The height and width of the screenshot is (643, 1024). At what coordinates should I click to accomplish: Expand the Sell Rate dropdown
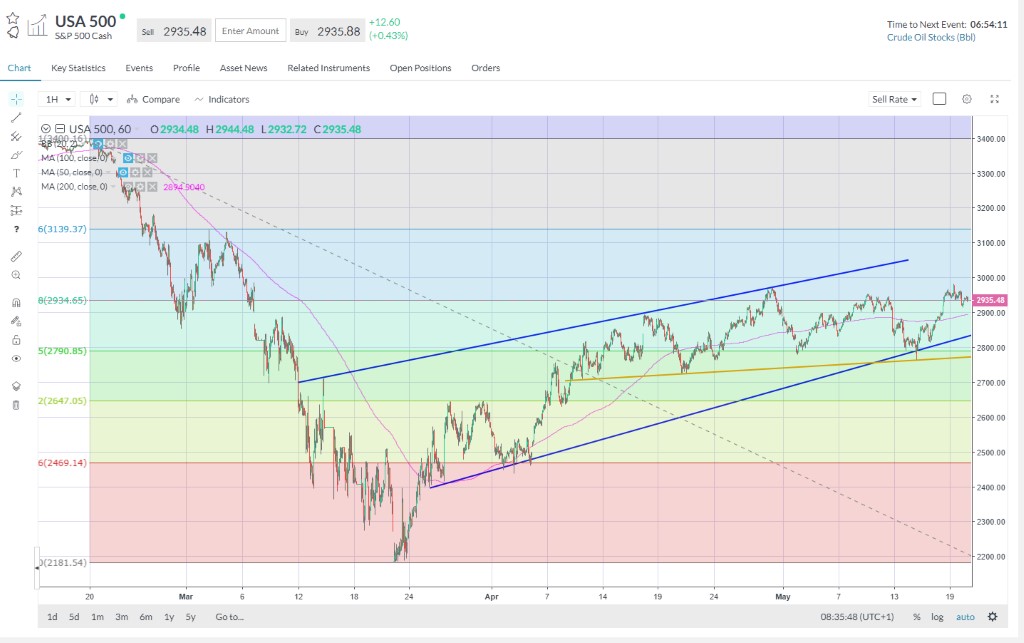coord(894,99)
